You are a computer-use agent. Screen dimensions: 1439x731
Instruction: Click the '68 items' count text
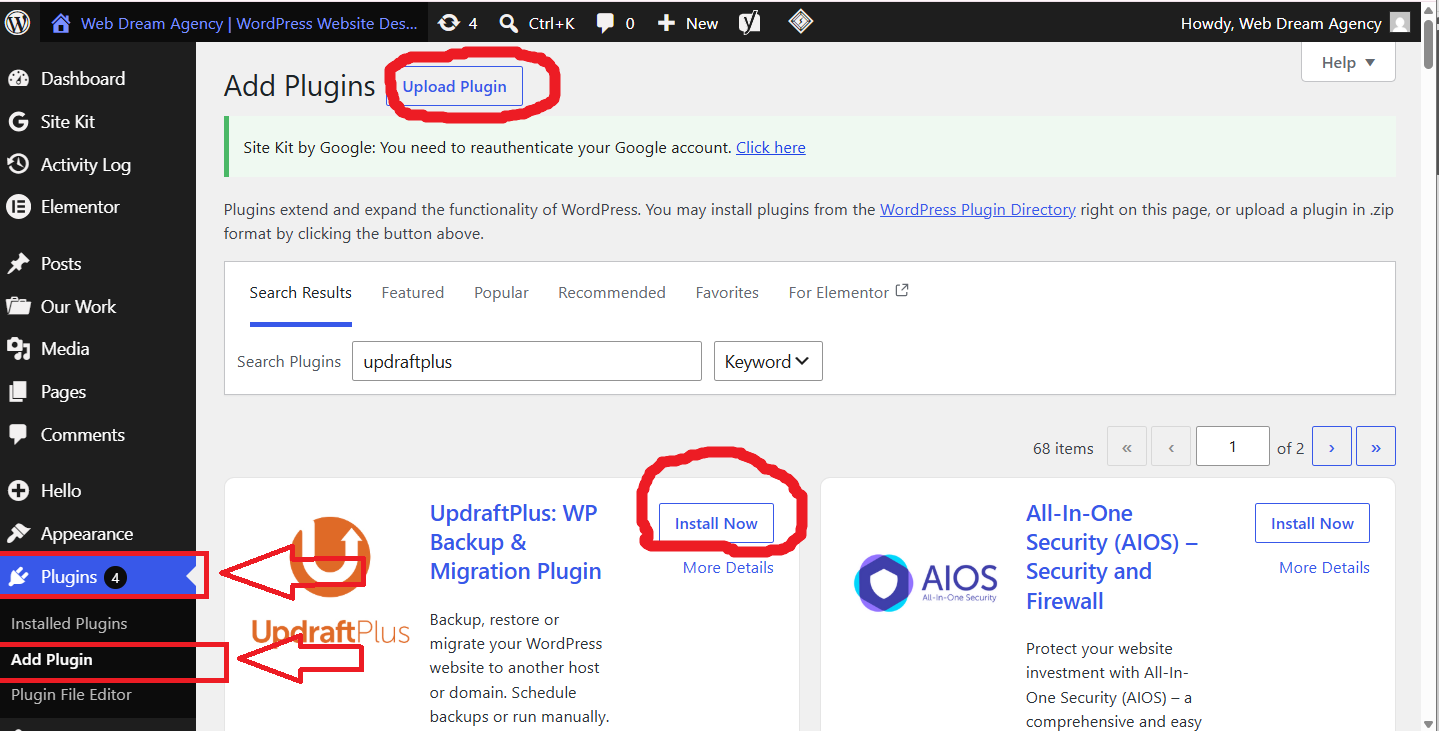click(1063, 448)
